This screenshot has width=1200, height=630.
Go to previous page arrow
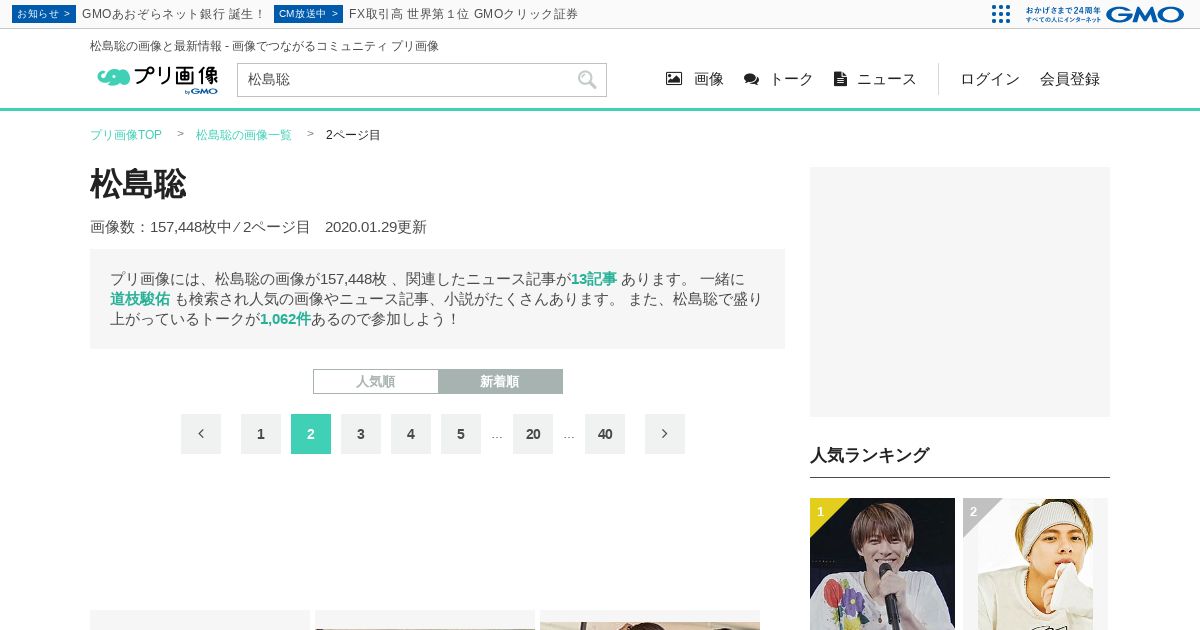tap(201, 434)
